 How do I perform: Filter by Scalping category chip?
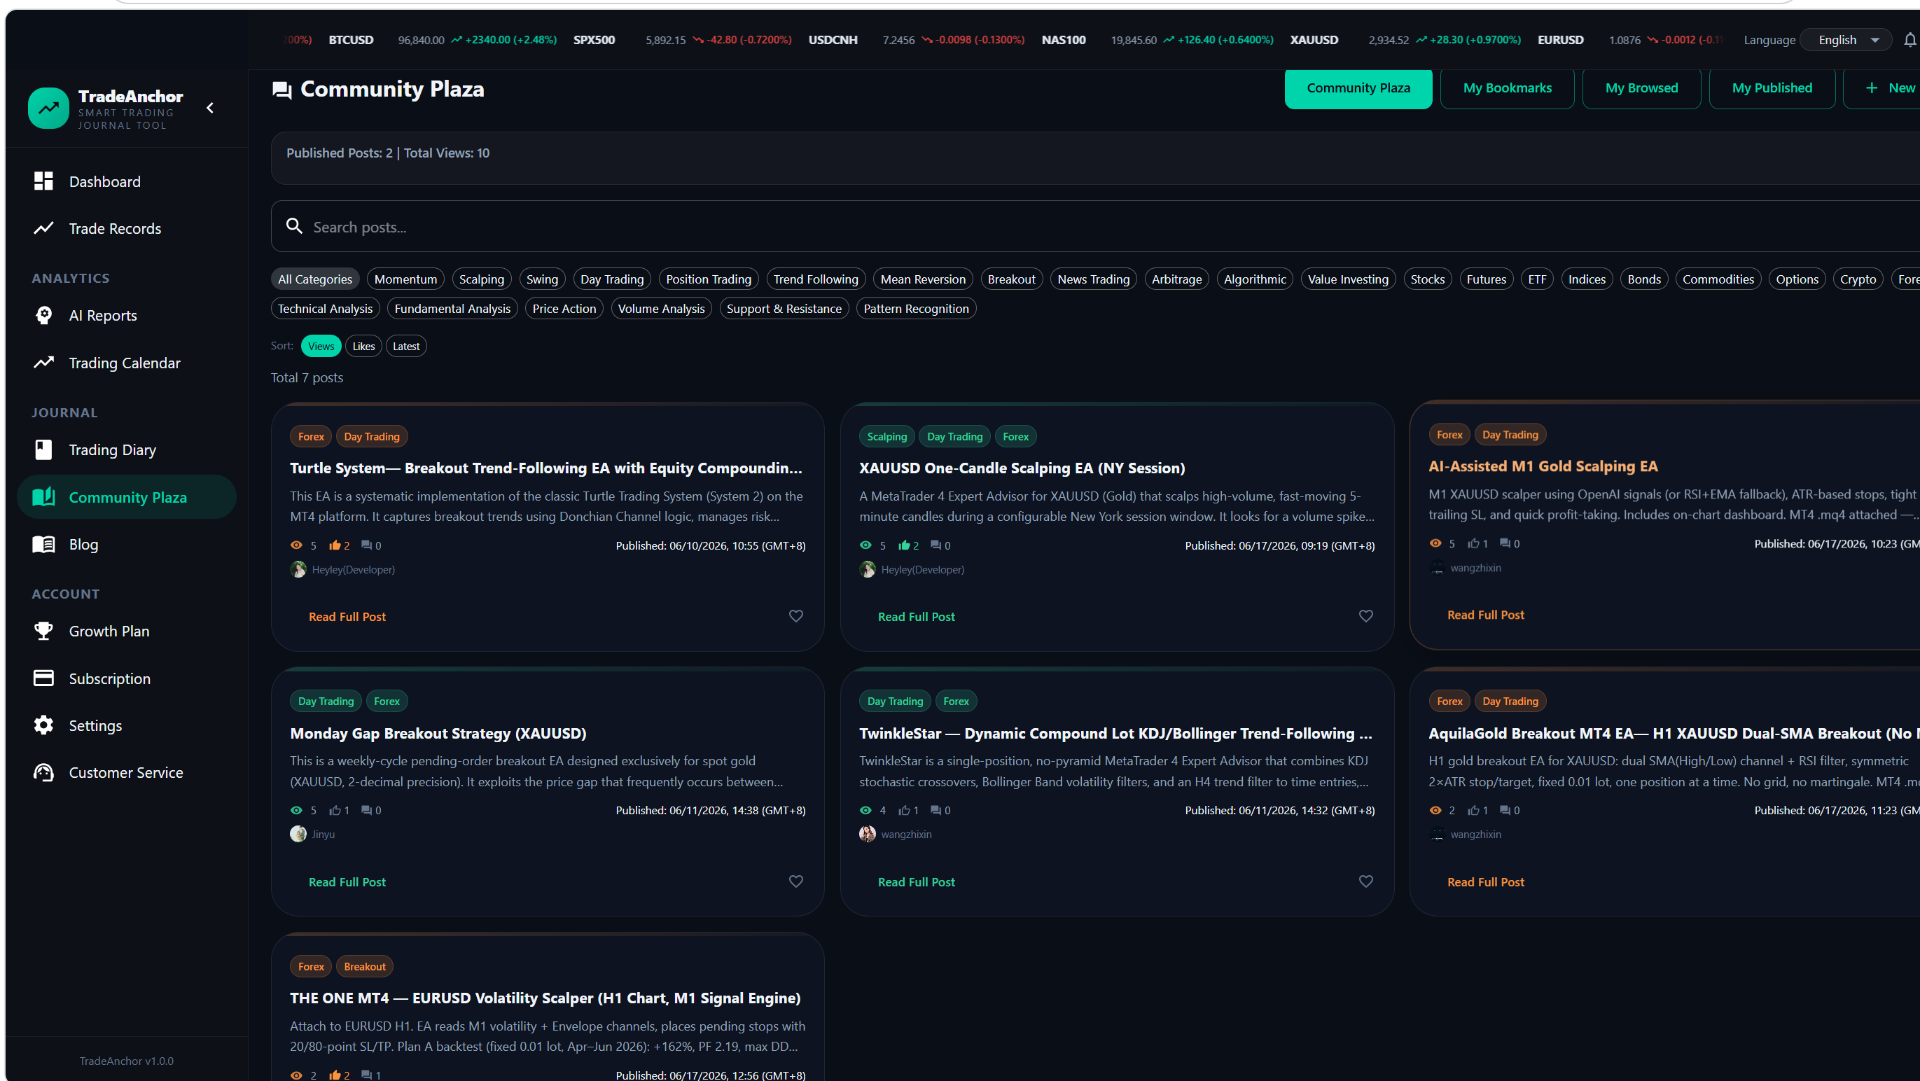(x=481, y=279)
